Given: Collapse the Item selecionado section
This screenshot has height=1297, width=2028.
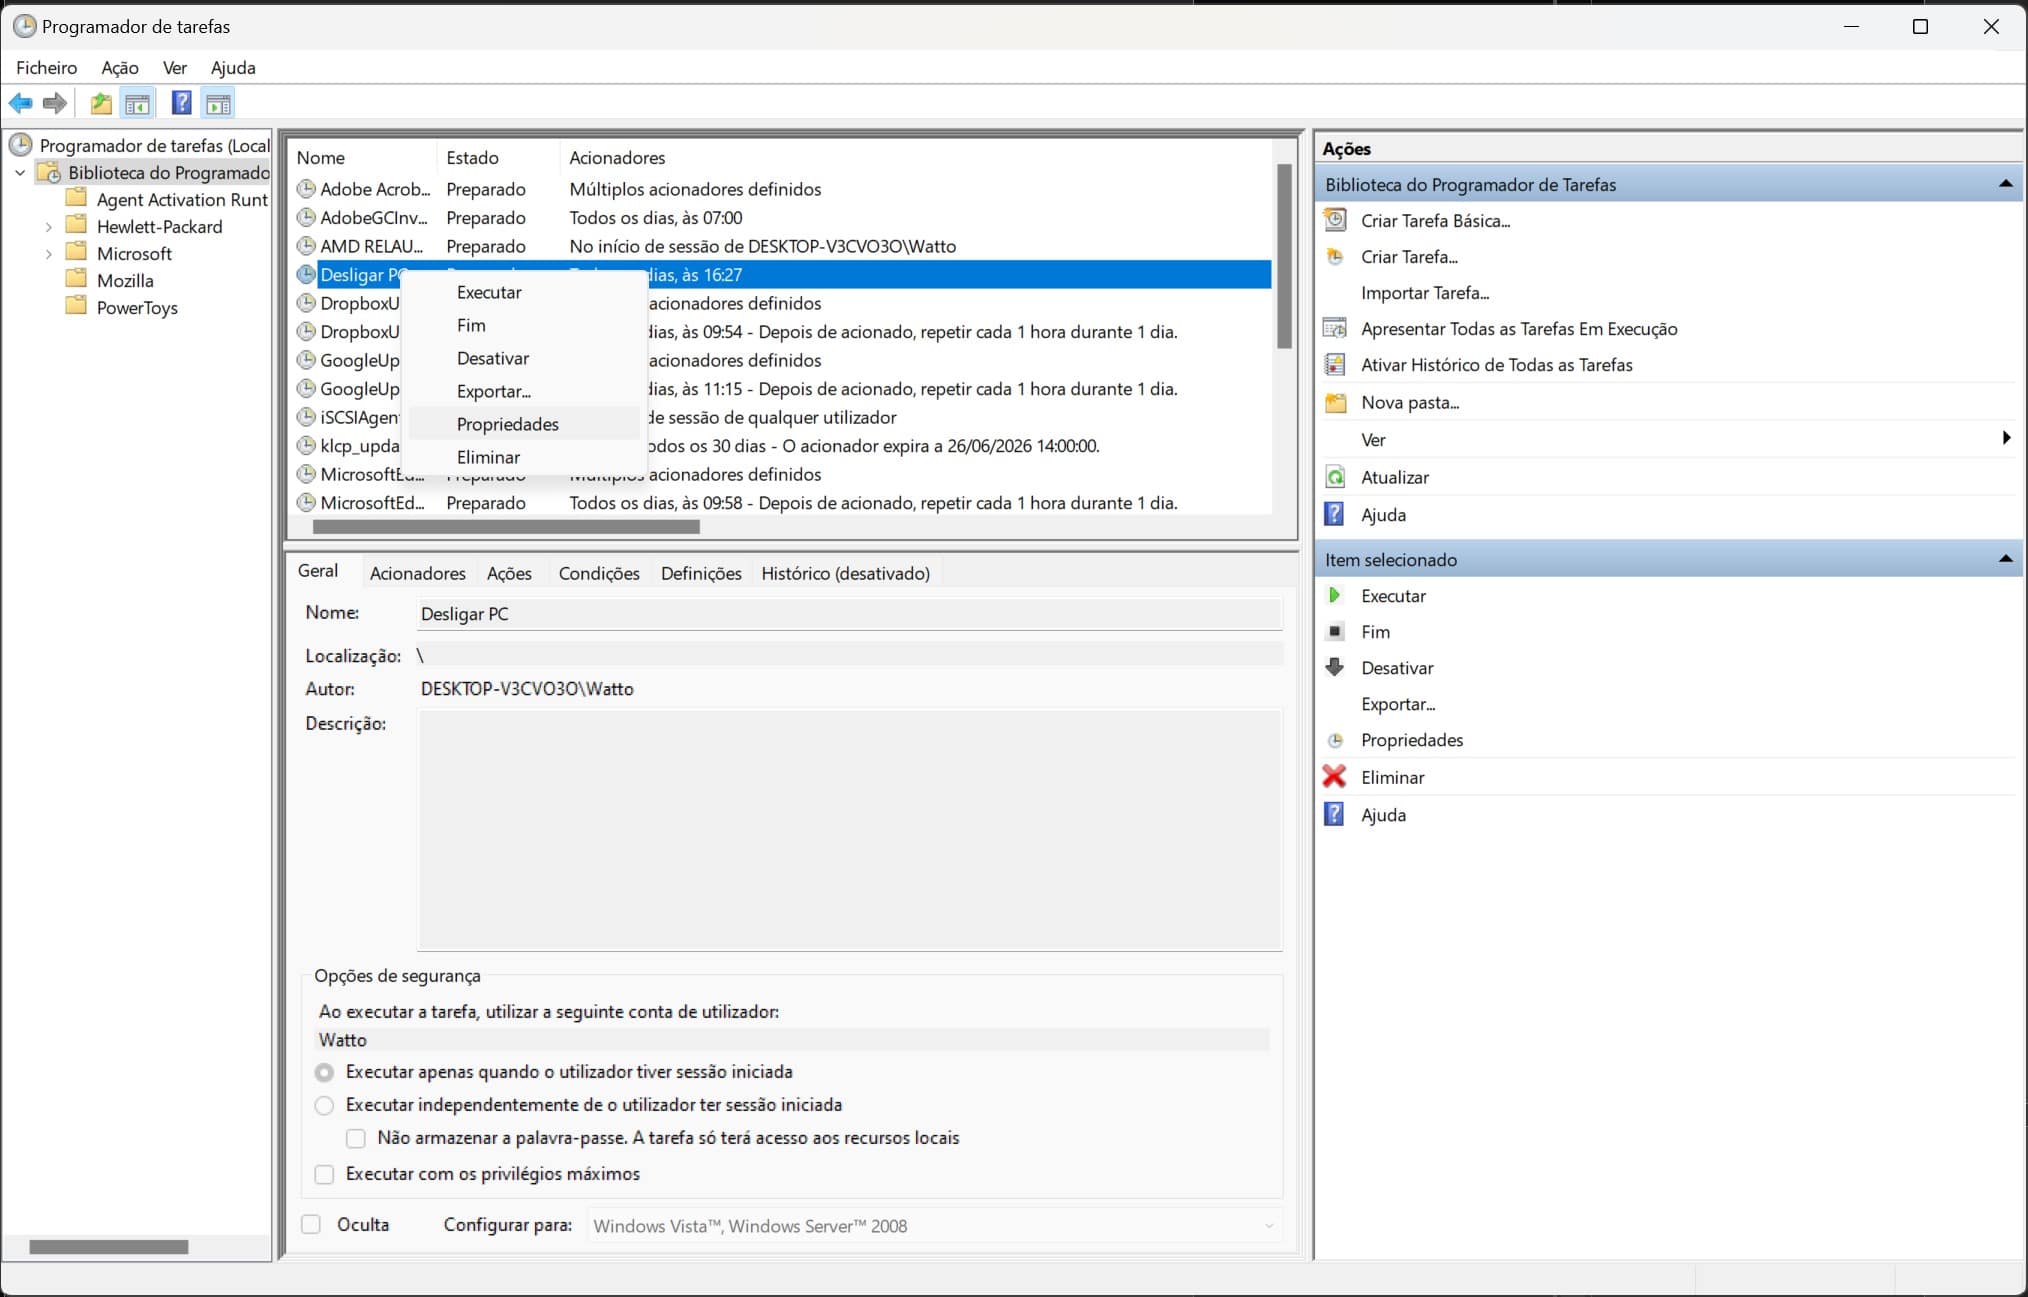Looking at the screenshot, I should pyautogui.click(x=2005, y=559).
